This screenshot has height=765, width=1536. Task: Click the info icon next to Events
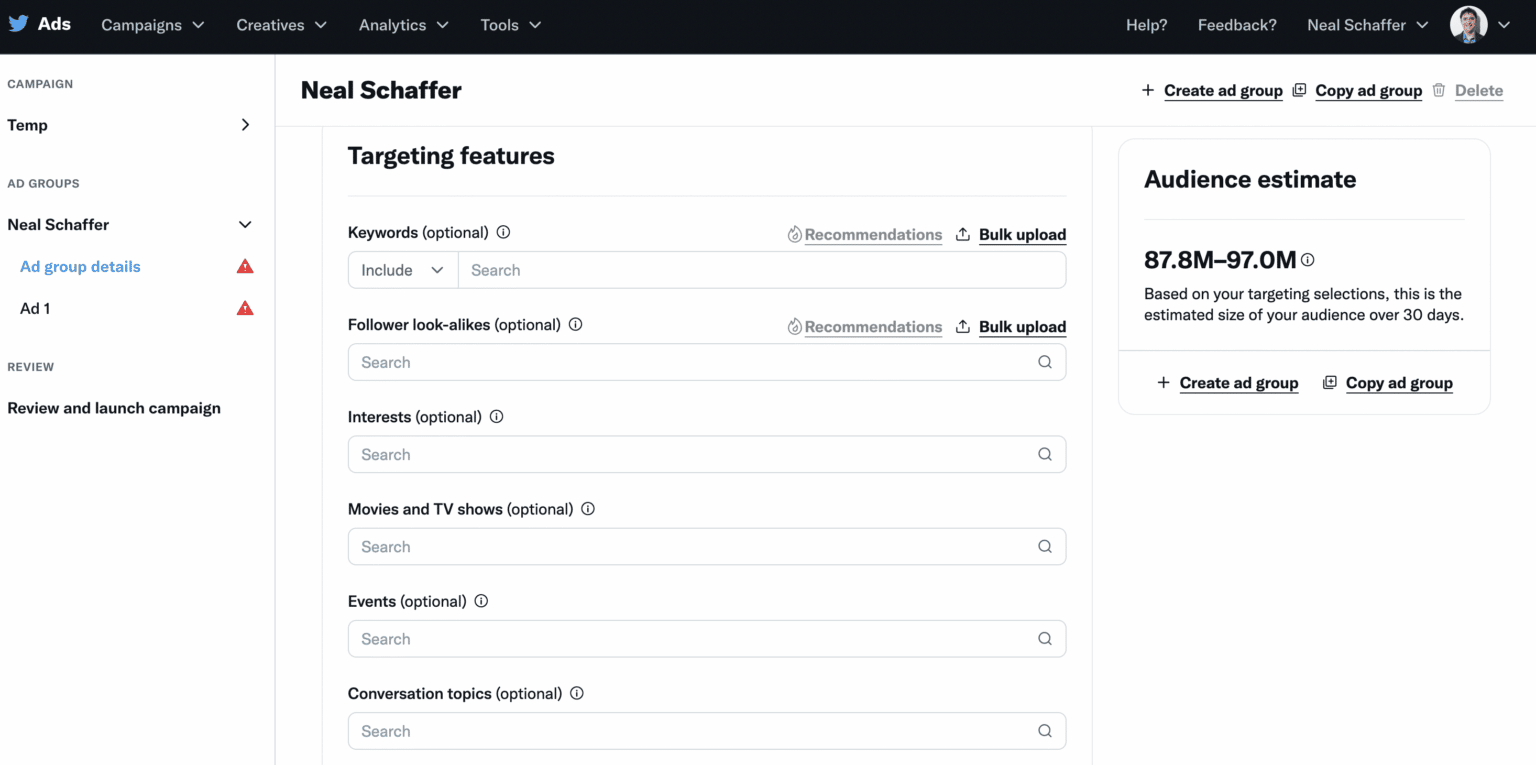pyautogui.click(x=481, y=601)
